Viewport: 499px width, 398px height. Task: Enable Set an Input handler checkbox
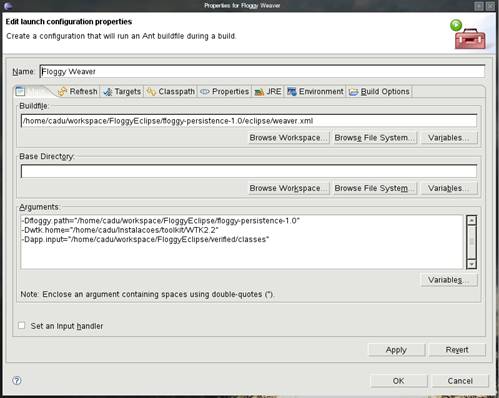click(x=22, y=325)
